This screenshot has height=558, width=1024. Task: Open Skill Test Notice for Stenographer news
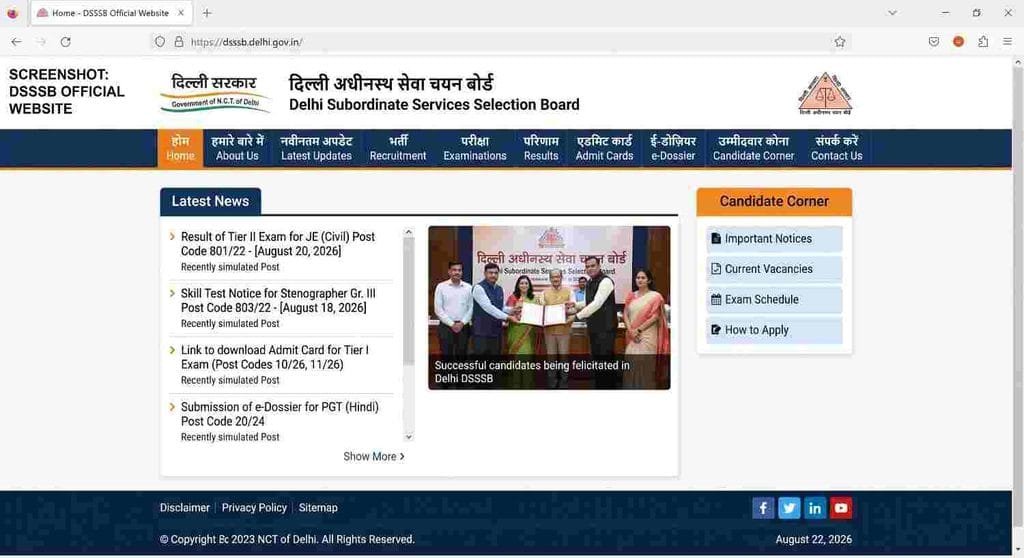point(278,301)
